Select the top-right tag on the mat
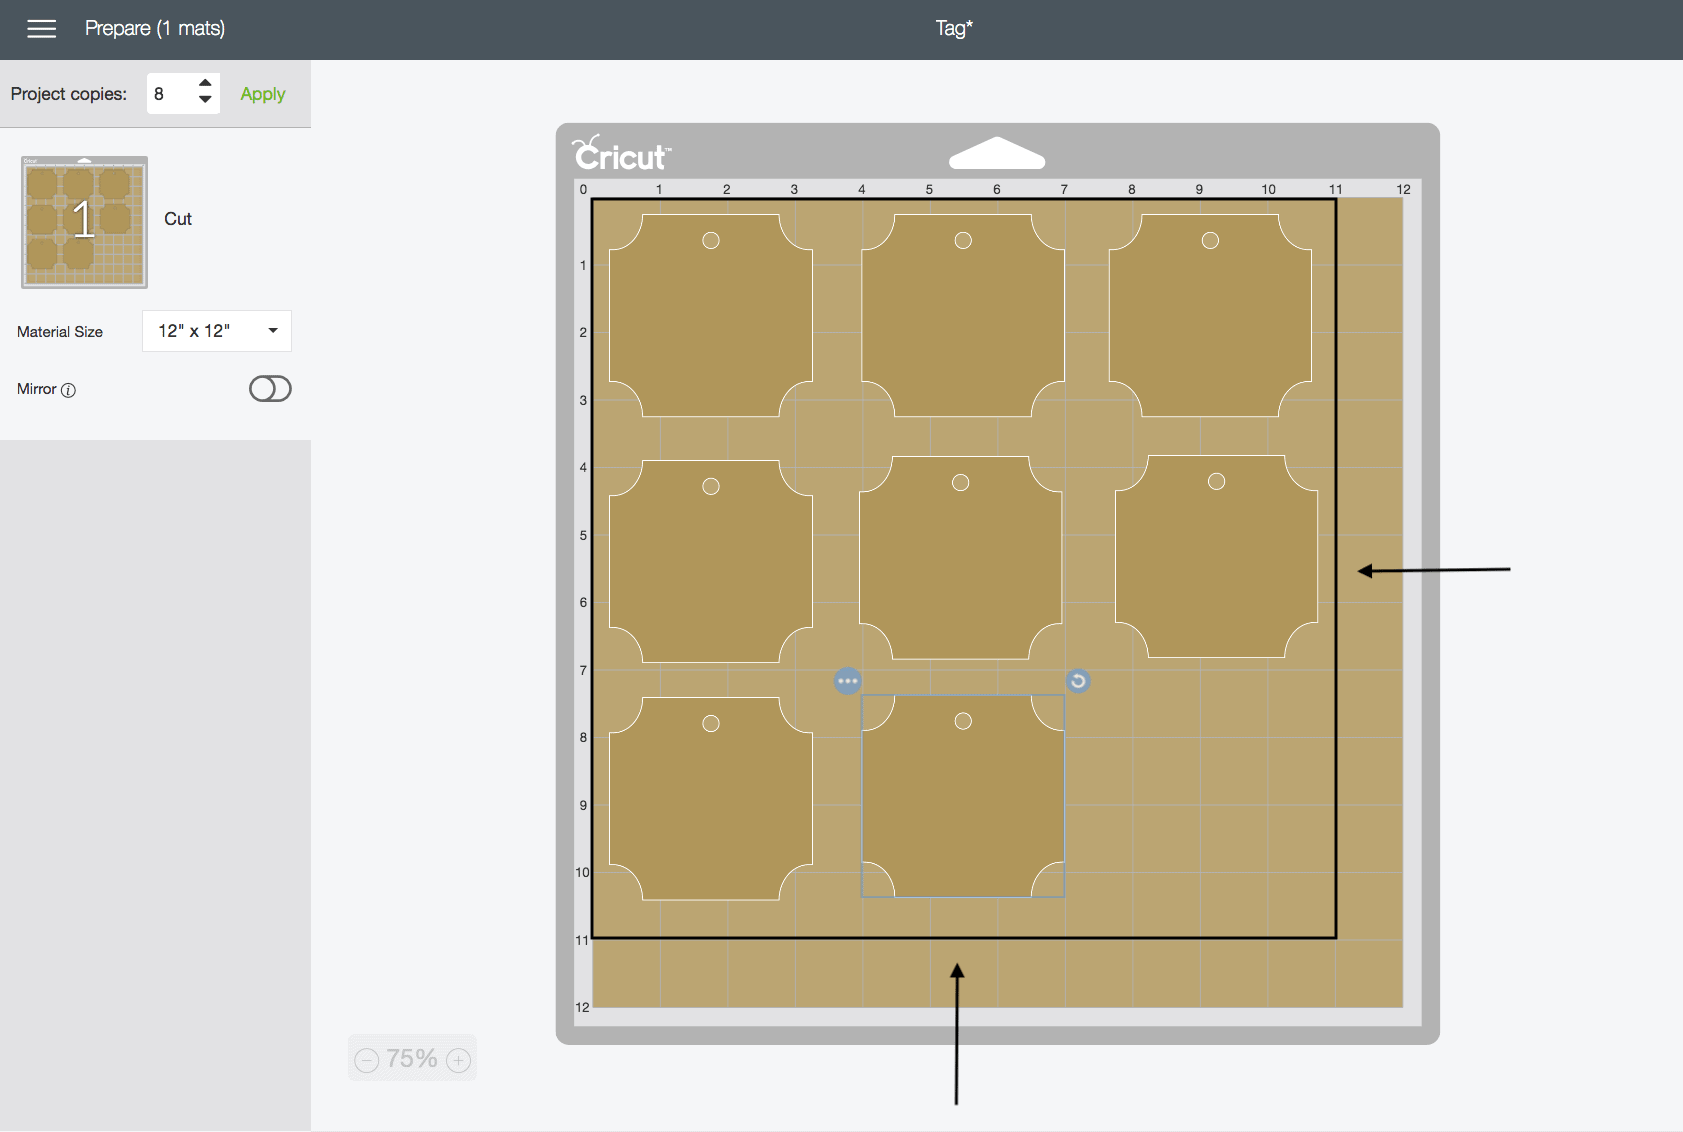 pyautogui.click(x=1210, y=316)
